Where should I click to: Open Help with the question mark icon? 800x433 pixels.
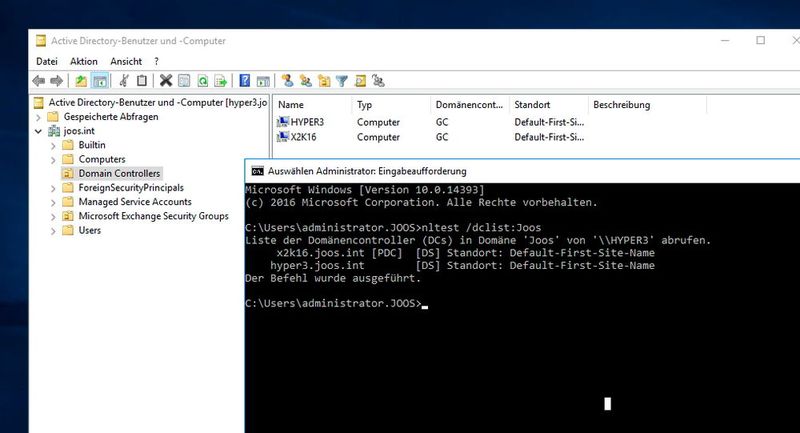[245, 81]
